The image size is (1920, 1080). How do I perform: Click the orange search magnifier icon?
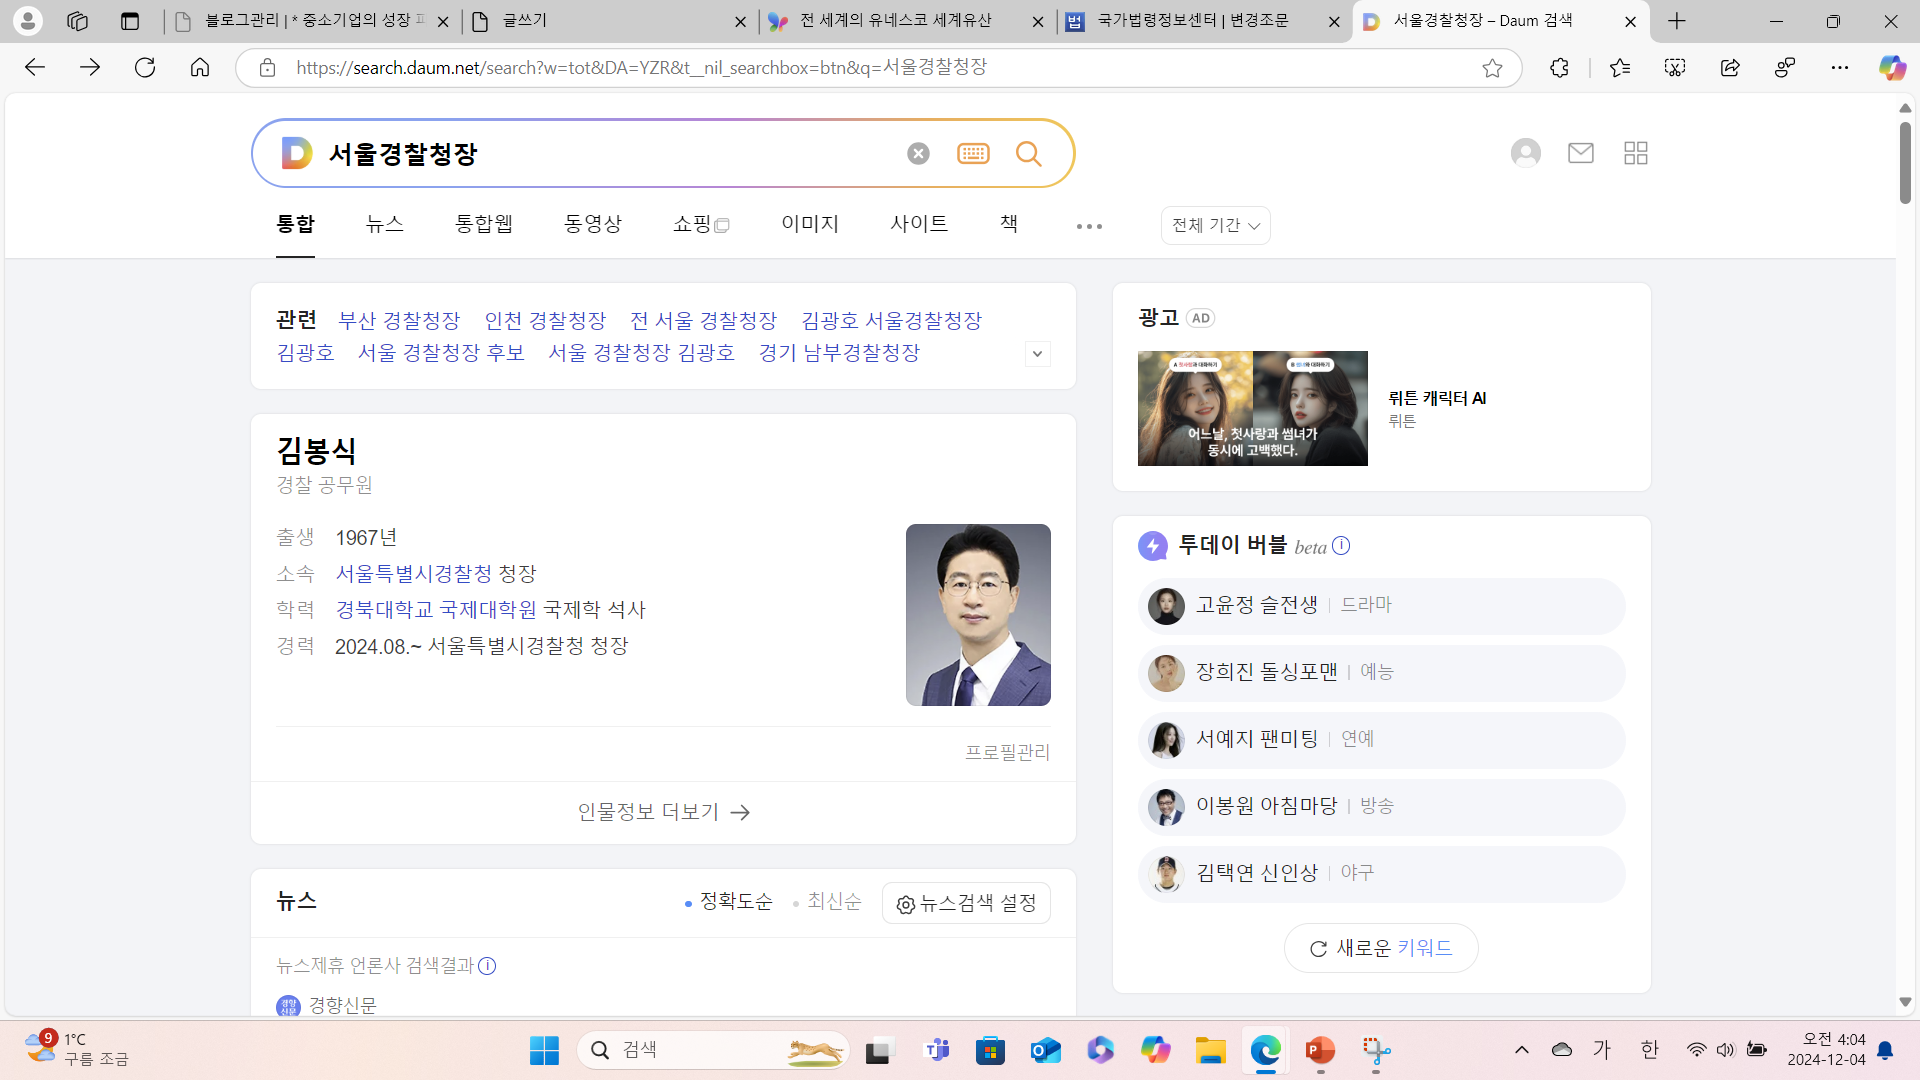(x=1028, y=153)
